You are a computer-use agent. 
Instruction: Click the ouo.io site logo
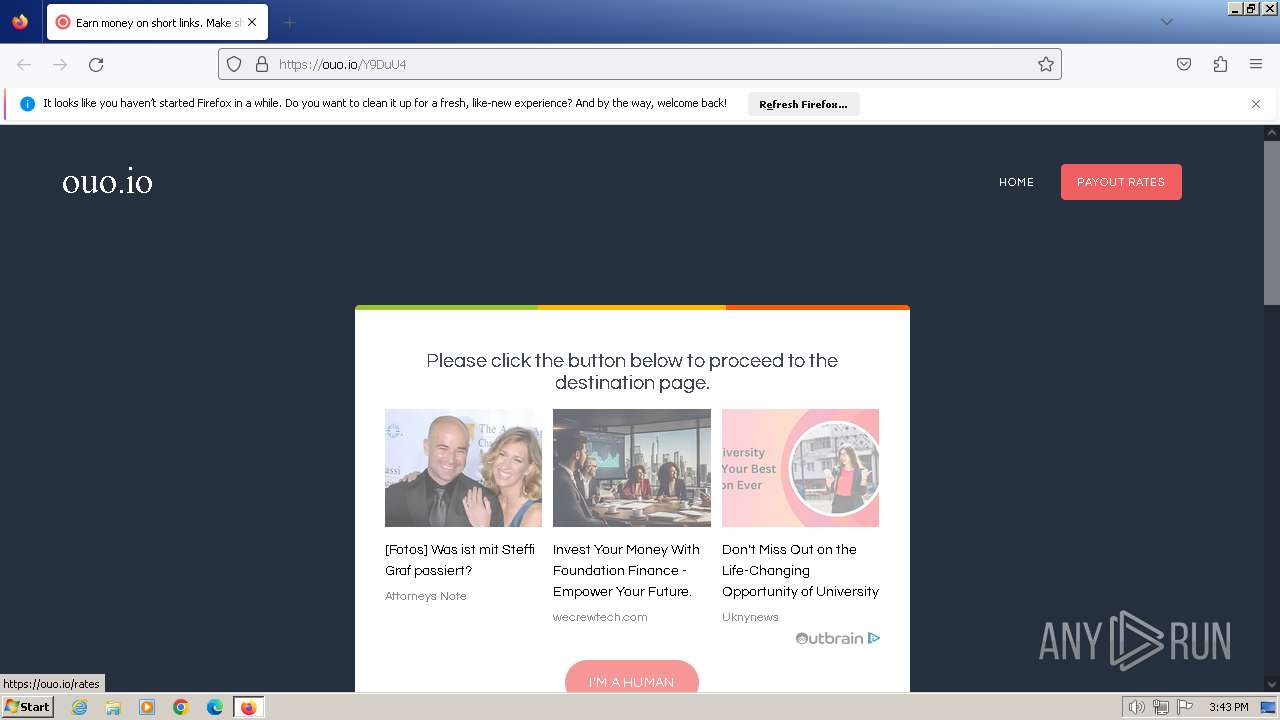(107, 182)
